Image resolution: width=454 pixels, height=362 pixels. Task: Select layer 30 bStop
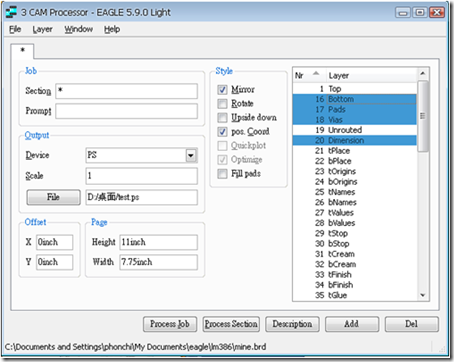355,244
